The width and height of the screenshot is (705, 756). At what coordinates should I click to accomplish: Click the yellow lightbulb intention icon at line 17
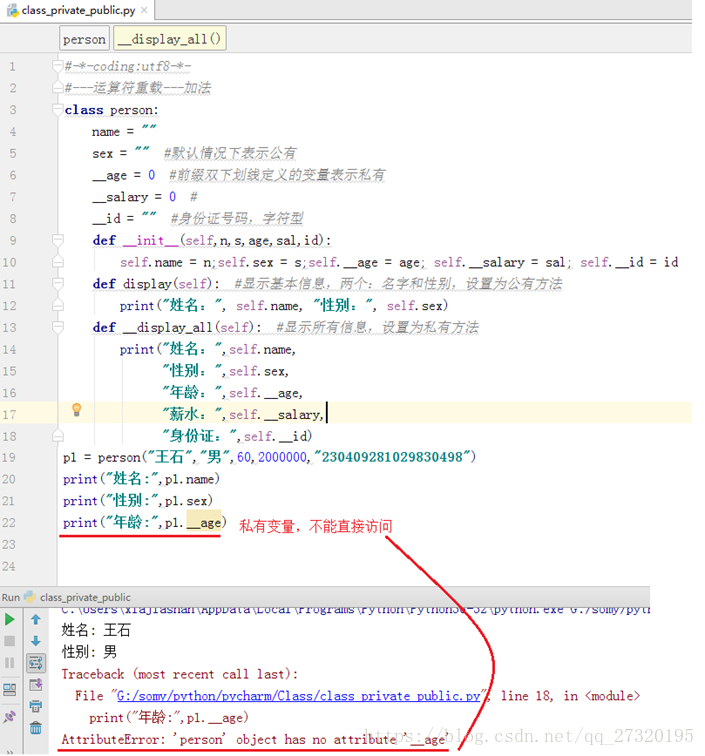[x=76, y=410]
